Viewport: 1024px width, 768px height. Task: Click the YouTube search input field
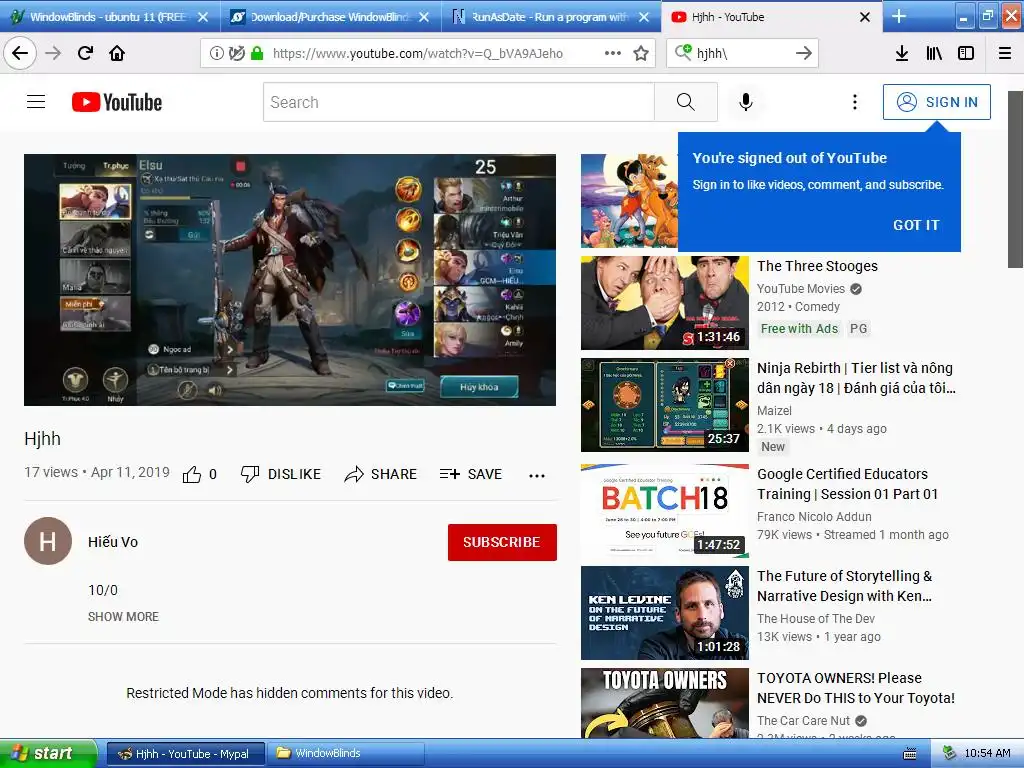[458, 102]
